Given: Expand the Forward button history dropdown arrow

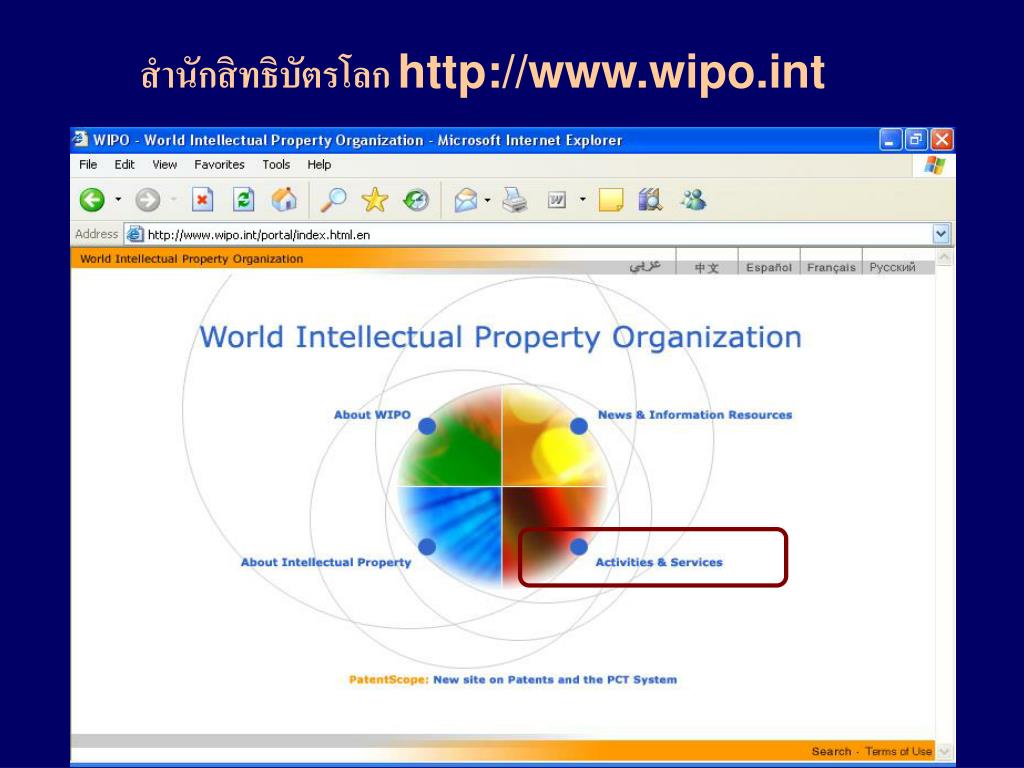Looking at the screenshot, I should click(x=174, y=199).
